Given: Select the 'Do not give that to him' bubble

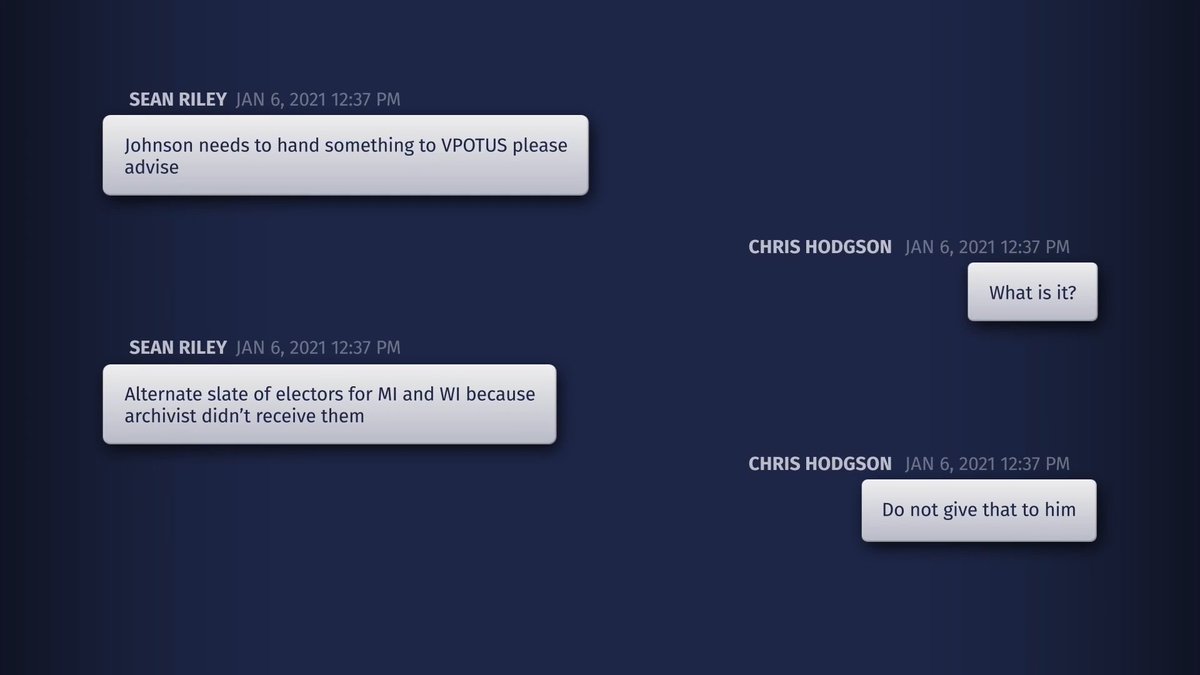Looking at the screenshot, I should tap(979, 510).
